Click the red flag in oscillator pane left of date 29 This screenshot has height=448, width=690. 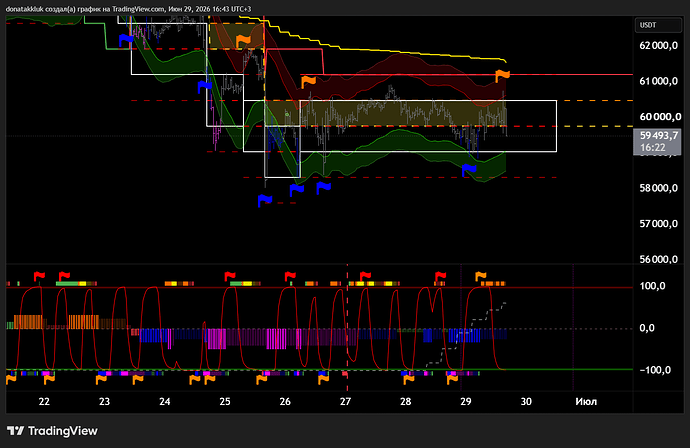[440, 277]
